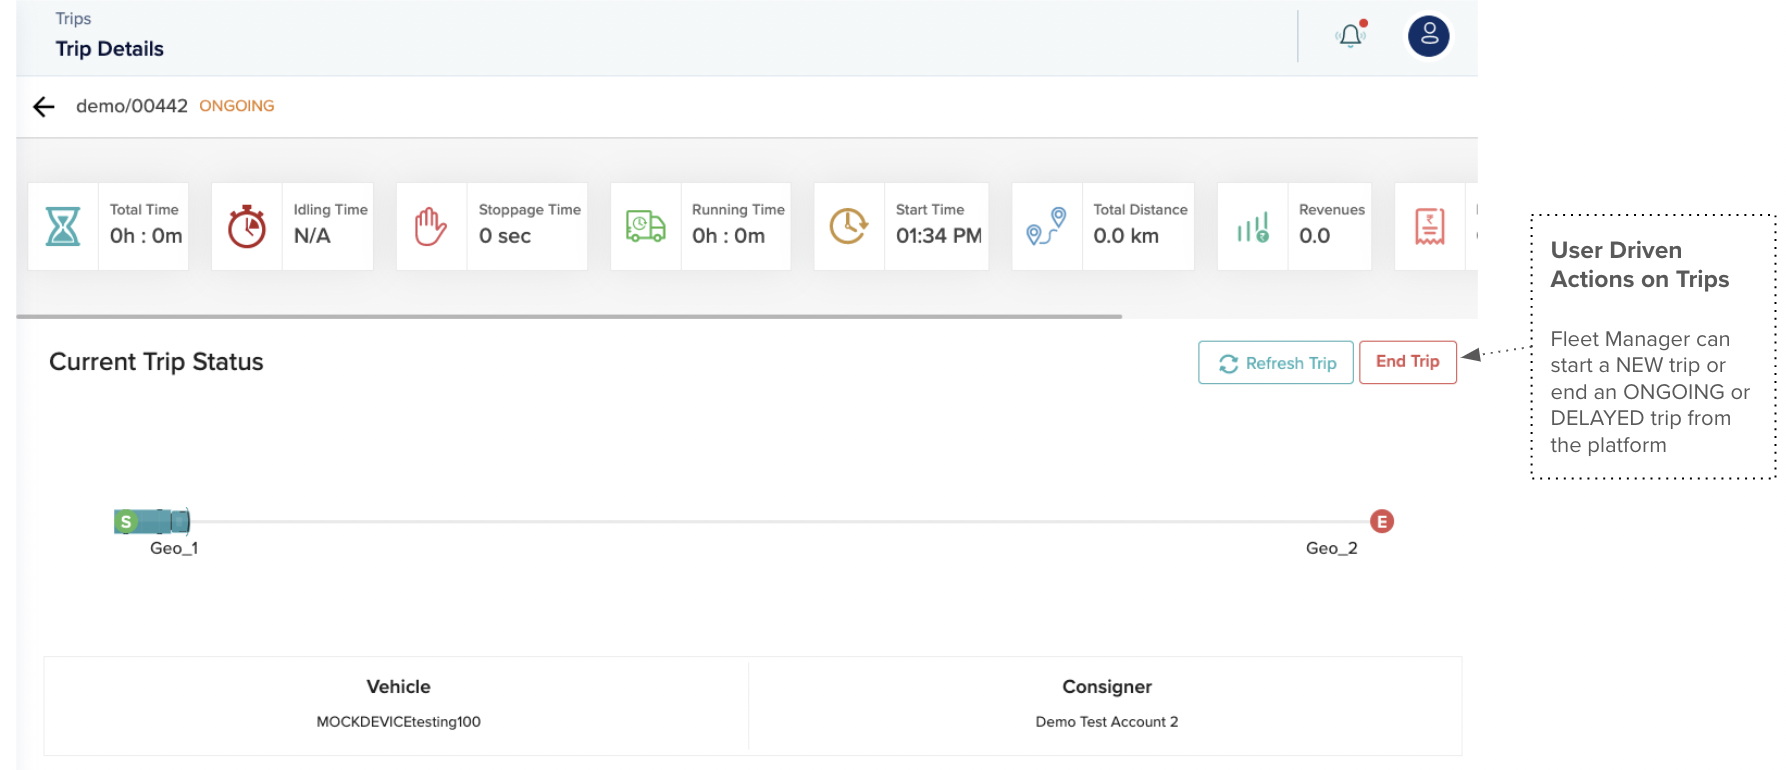The height and width of the screenshot is (770, 1786).
Task: Click the receipt icon in stats row
Action: click(1429, 227)
